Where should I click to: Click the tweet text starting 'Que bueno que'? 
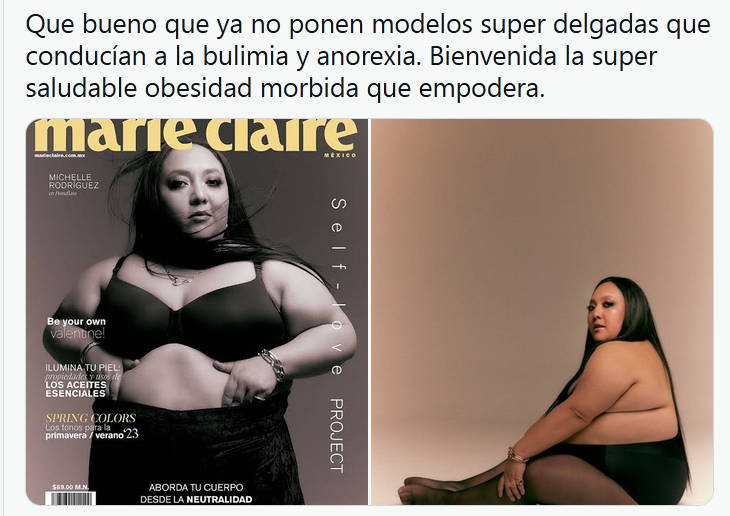[368, 56]
